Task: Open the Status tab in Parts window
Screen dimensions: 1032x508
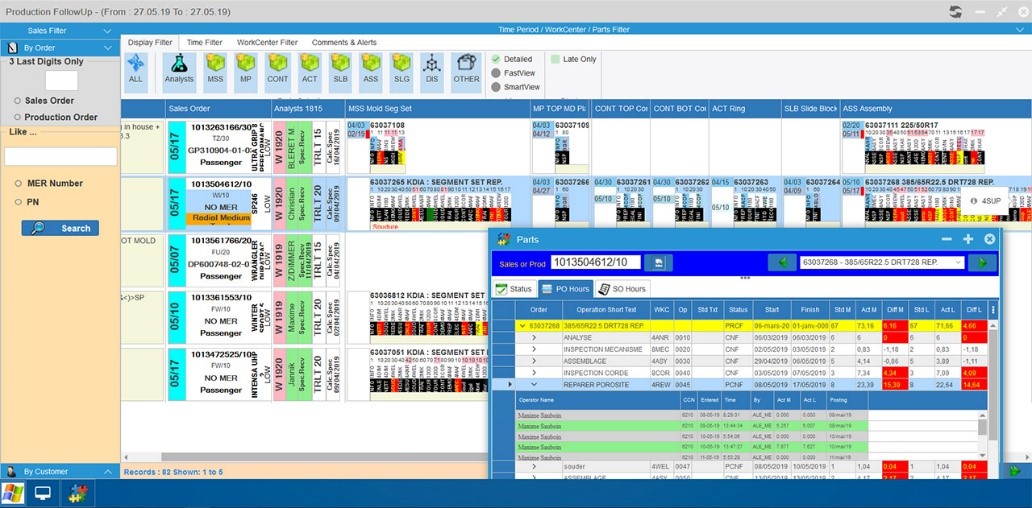Action: point(513,289)
